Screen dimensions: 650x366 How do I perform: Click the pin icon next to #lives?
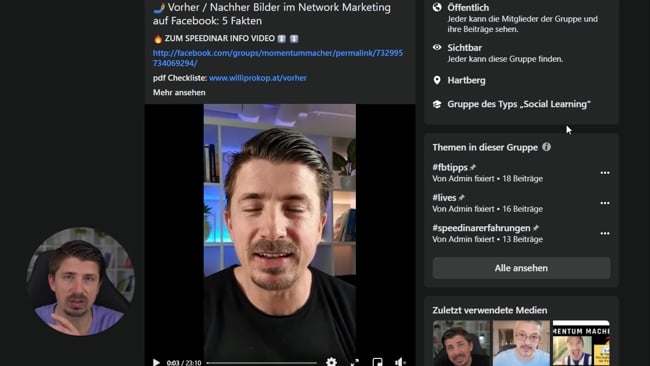pyautogui.click(x=461, y=198)
